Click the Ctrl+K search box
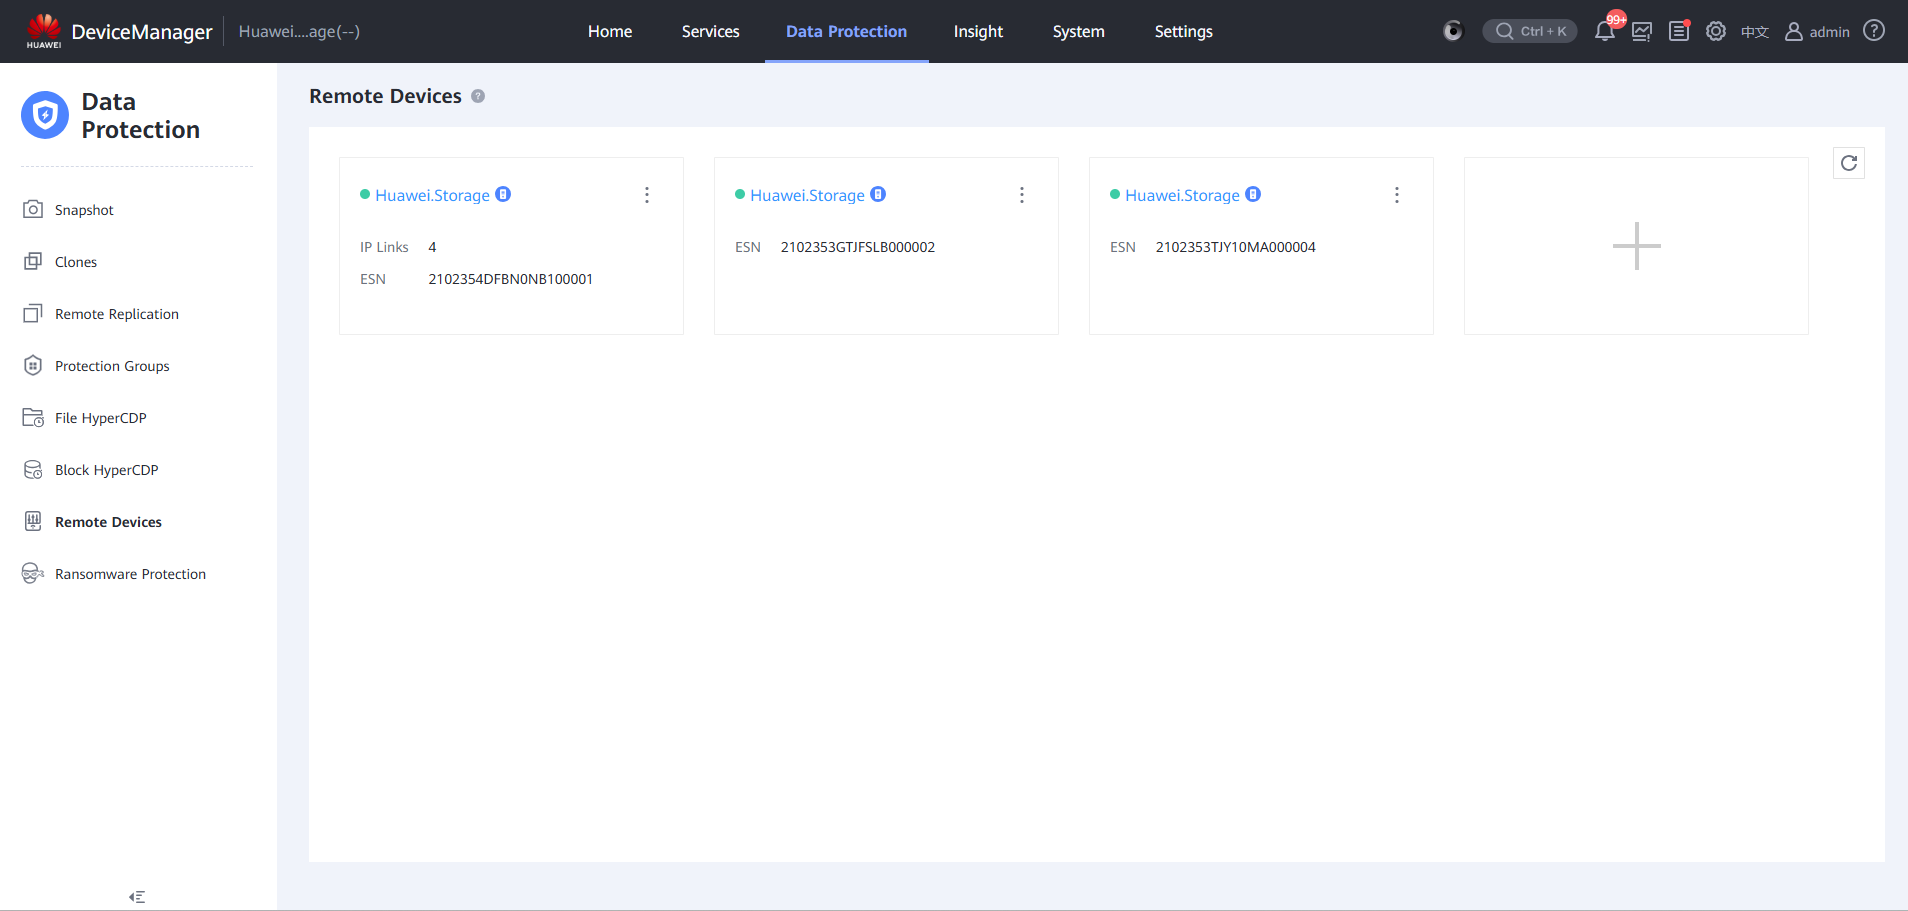This screenshot has width=1908, height=911. pyautogui.click(x=1530, y=31)
